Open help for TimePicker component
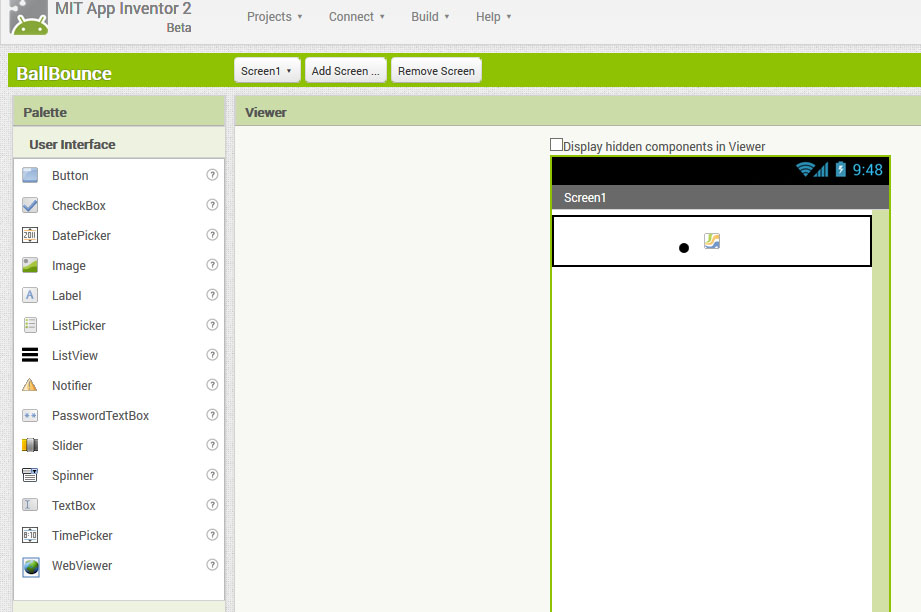This screenshot has height=612, width=921. point(212,534)
